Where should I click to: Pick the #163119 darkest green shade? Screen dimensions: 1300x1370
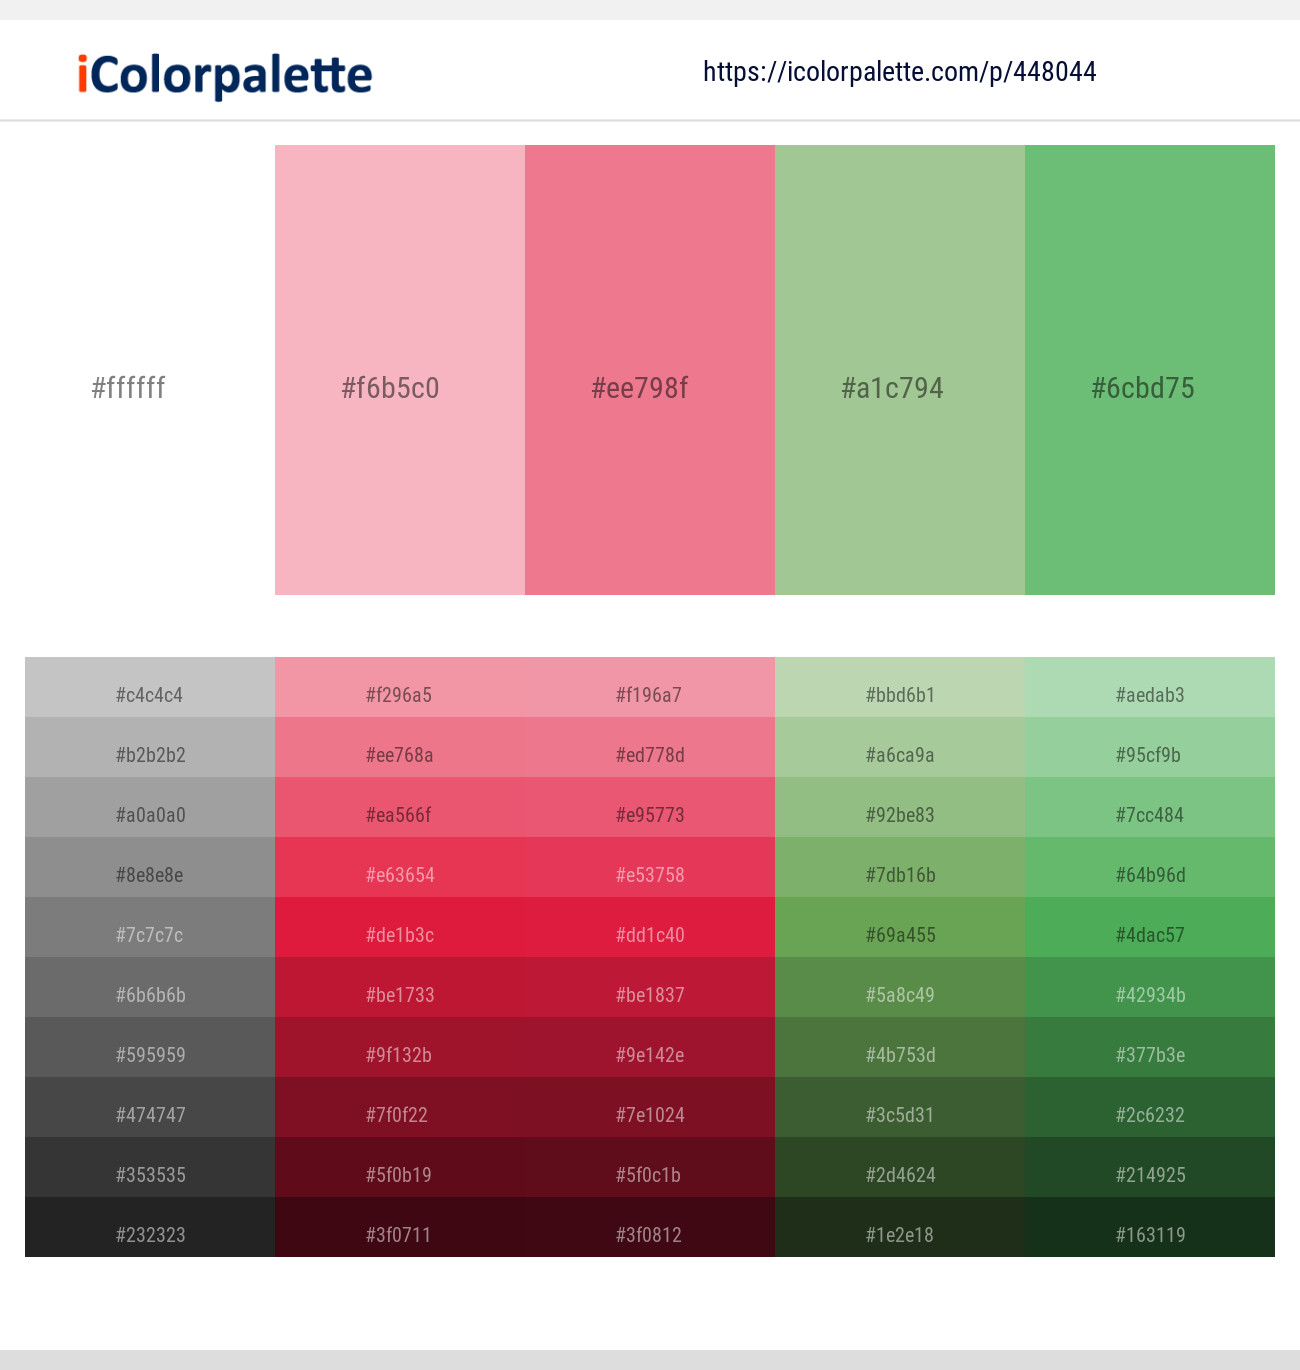click(x=1150, y=1227)
